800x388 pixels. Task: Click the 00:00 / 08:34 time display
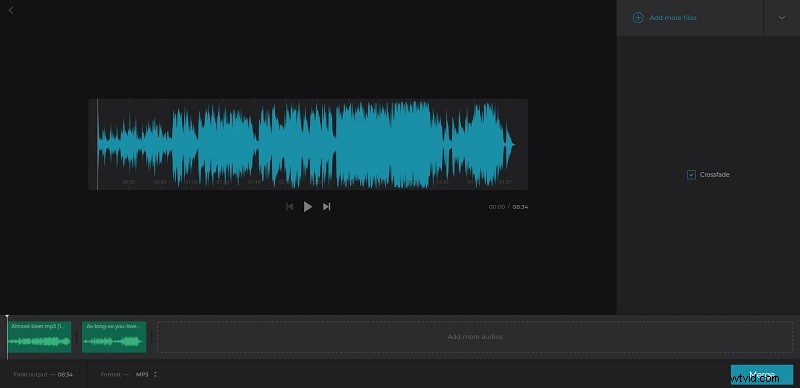508,207
